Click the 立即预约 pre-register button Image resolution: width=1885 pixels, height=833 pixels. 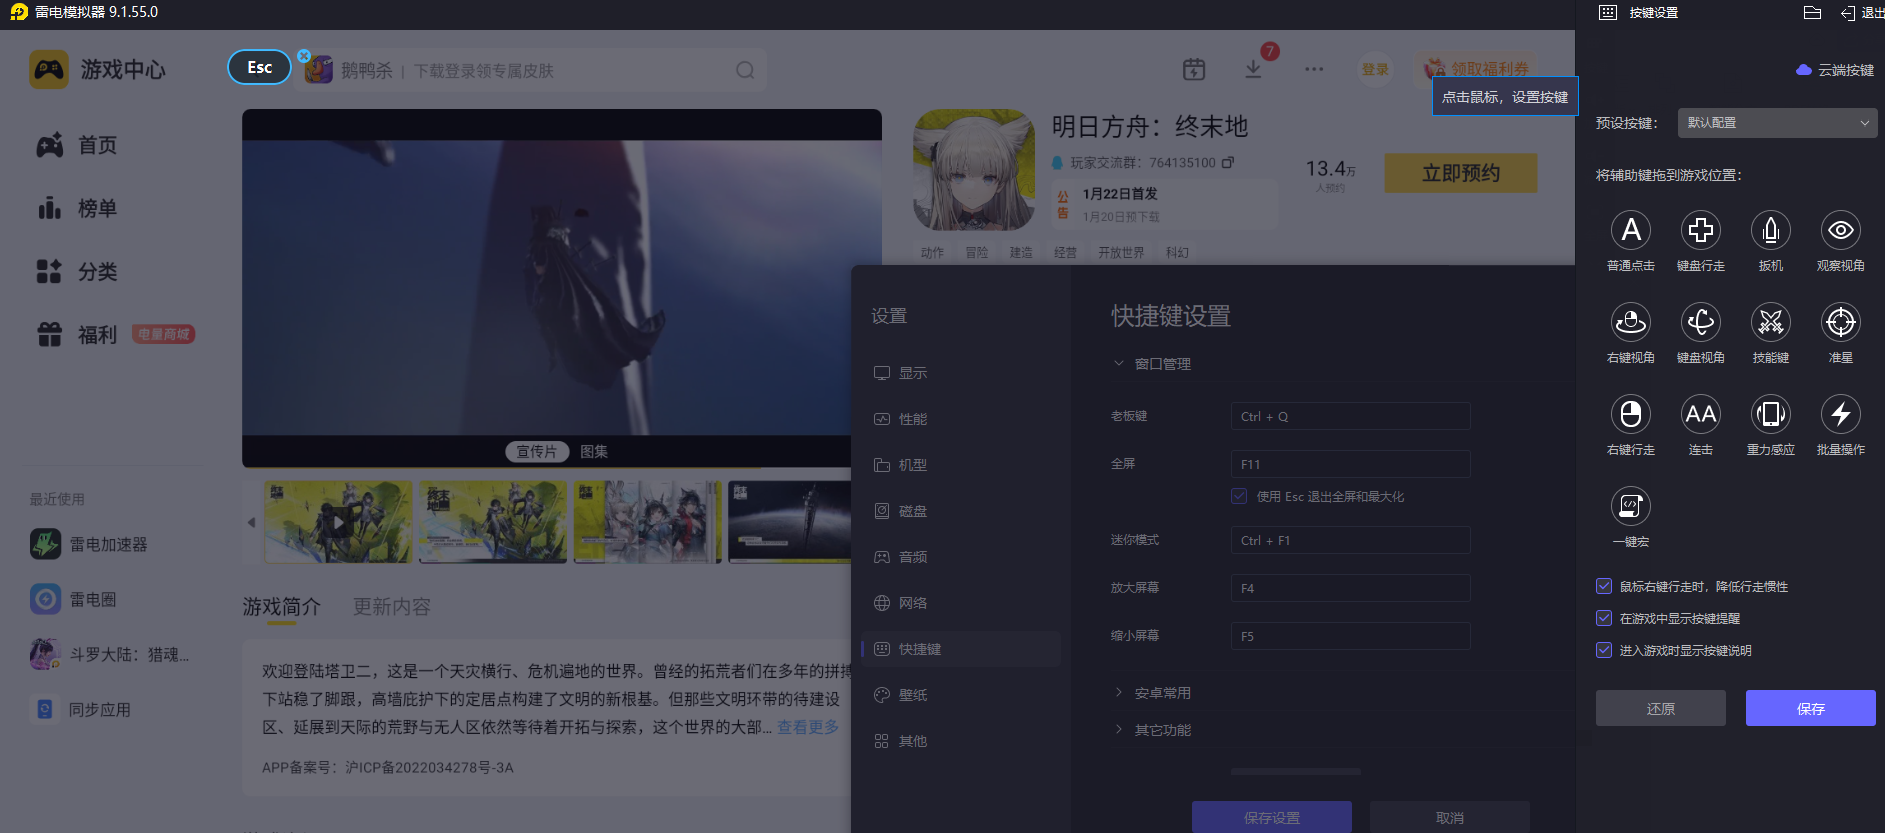(1461, 173)
